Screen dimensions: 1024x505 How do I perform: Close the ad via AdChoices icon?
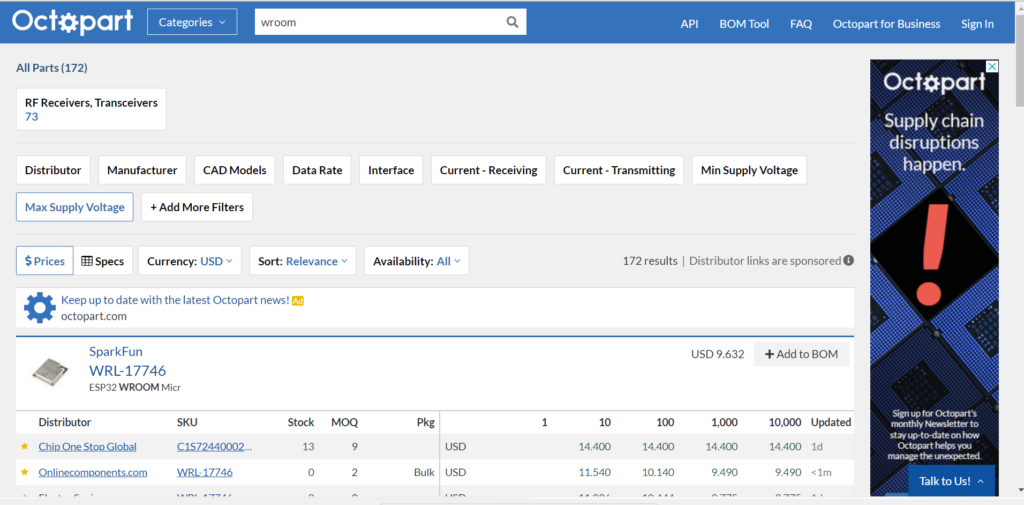(x=992, y=66)
